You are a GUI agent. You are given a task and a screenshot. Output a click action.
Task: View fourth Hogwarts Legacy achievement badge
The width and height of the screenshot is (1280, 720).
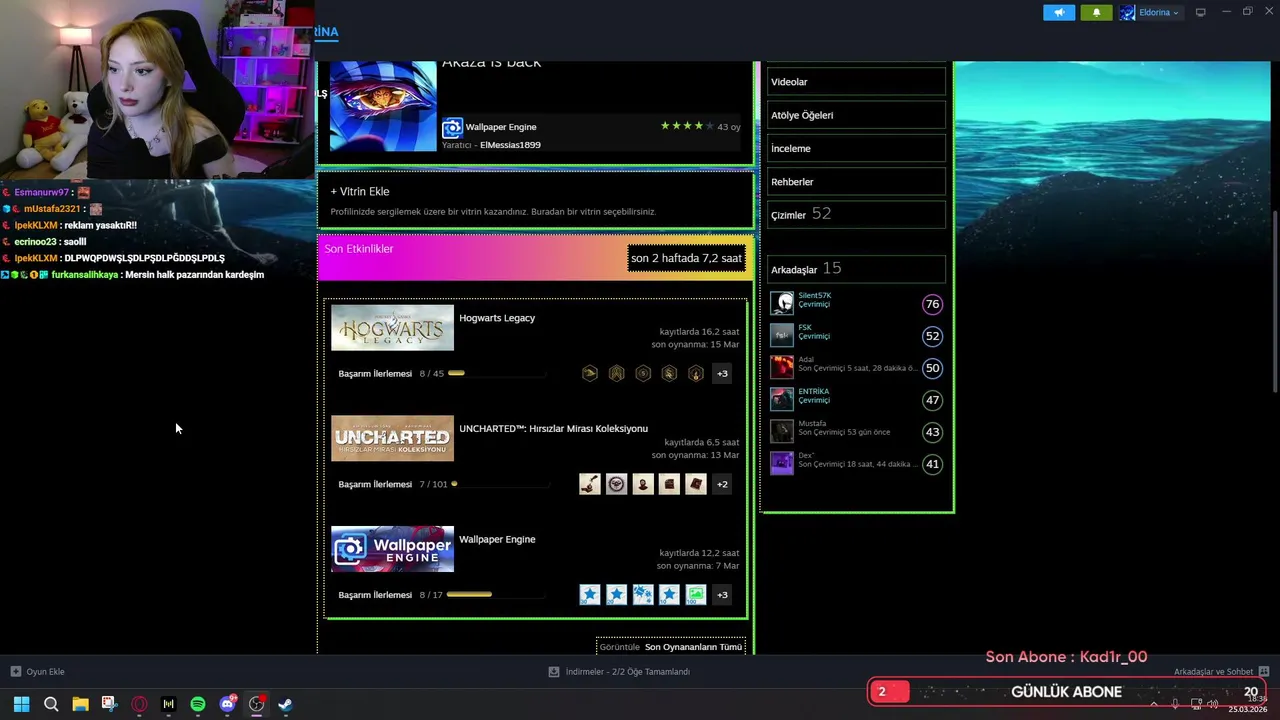(670, 373)
